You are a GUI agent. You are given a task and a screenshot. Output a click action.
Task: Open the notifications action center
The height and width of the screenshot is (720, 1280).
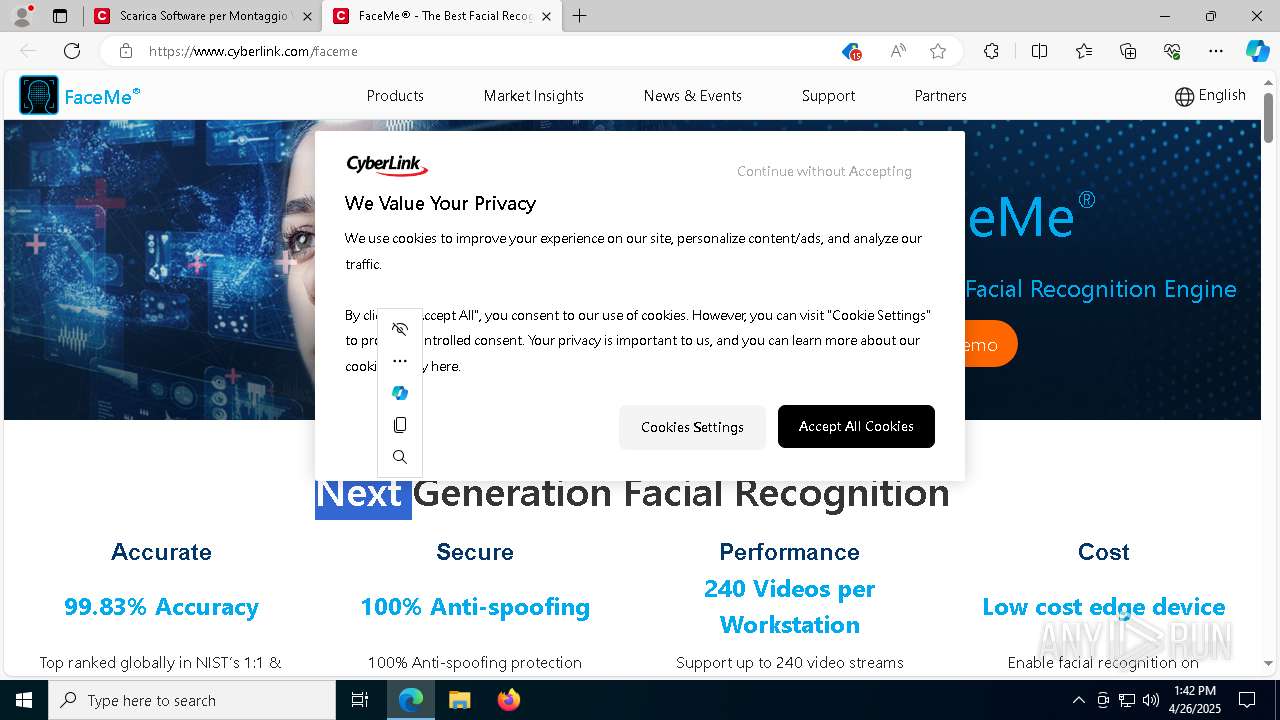pyautogui.click(x=1247, y=700)
